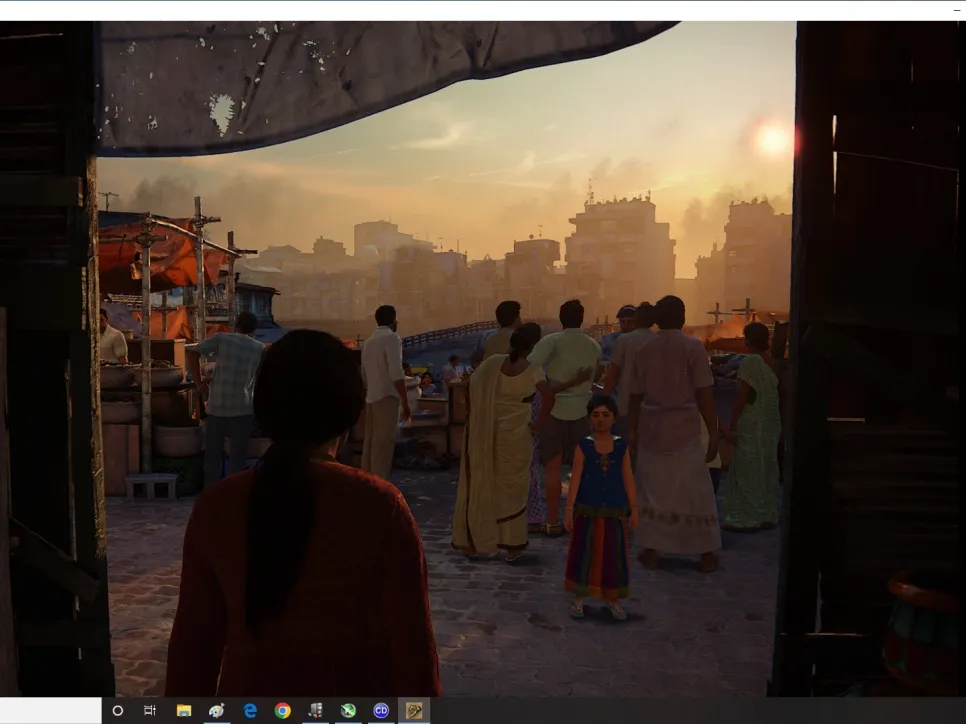
Task: Open Task View from the taskbar
Action: tap(150, 710)
